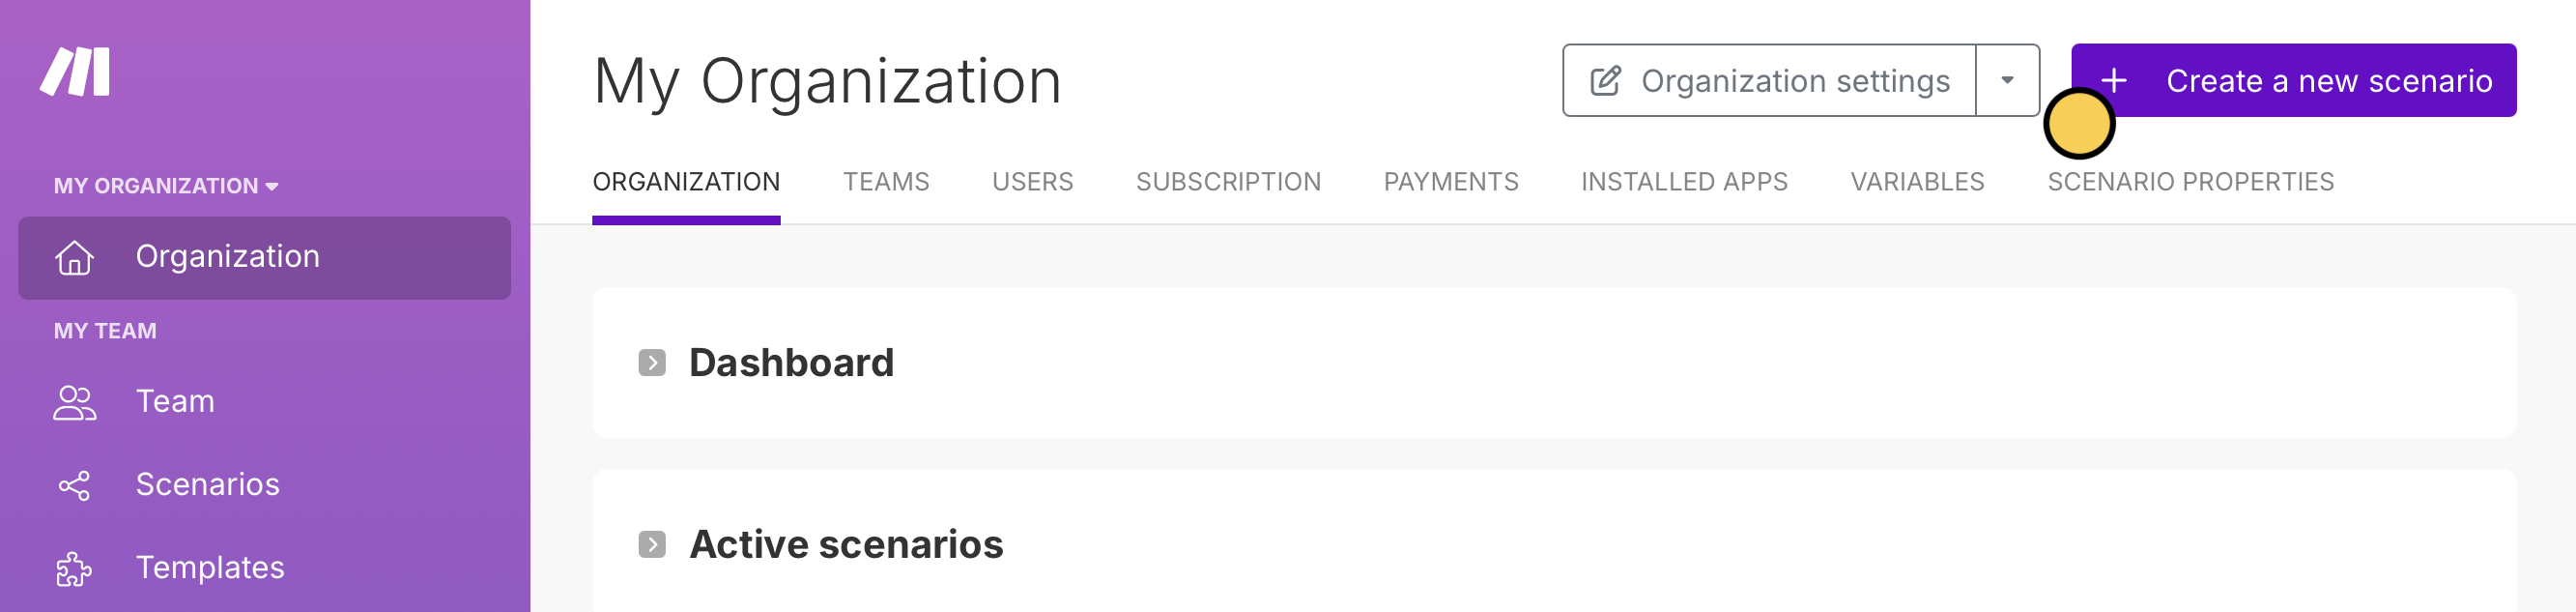Select the Scenario Properties tab
Viewport: 2576px width, 612px height.
pyautogui.click(x=2190, y=181)
